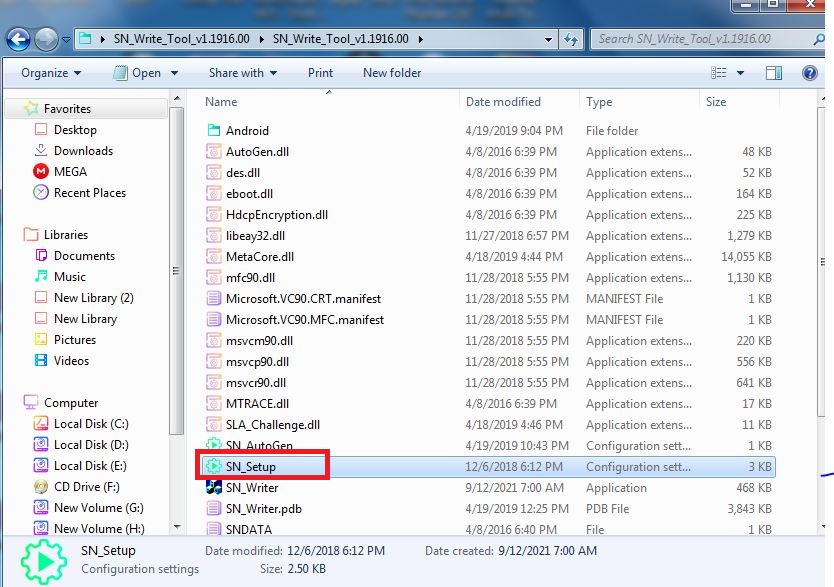Viewport: 834px width, 587px height.
Task: Open the Pictures library
Action: point(75,340)
